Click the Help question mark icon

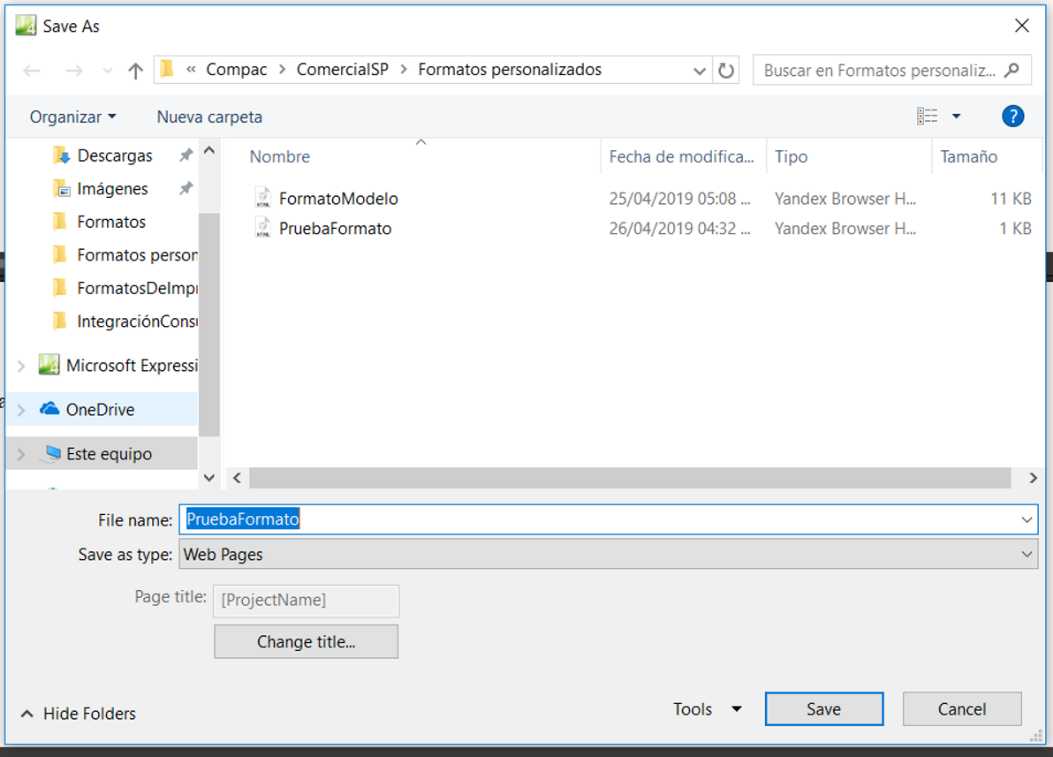[1013, 116]
